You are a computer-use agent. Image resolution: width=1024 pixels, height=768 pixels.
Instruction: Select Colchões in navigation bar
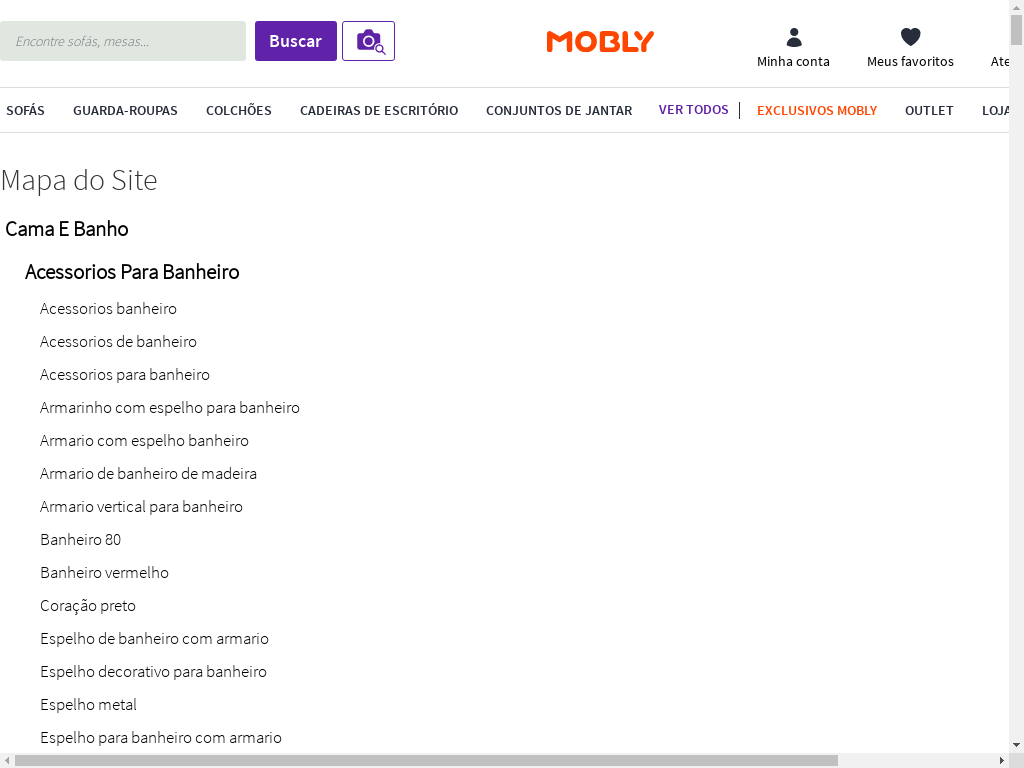pyautogui.click(x=239, y=111)
